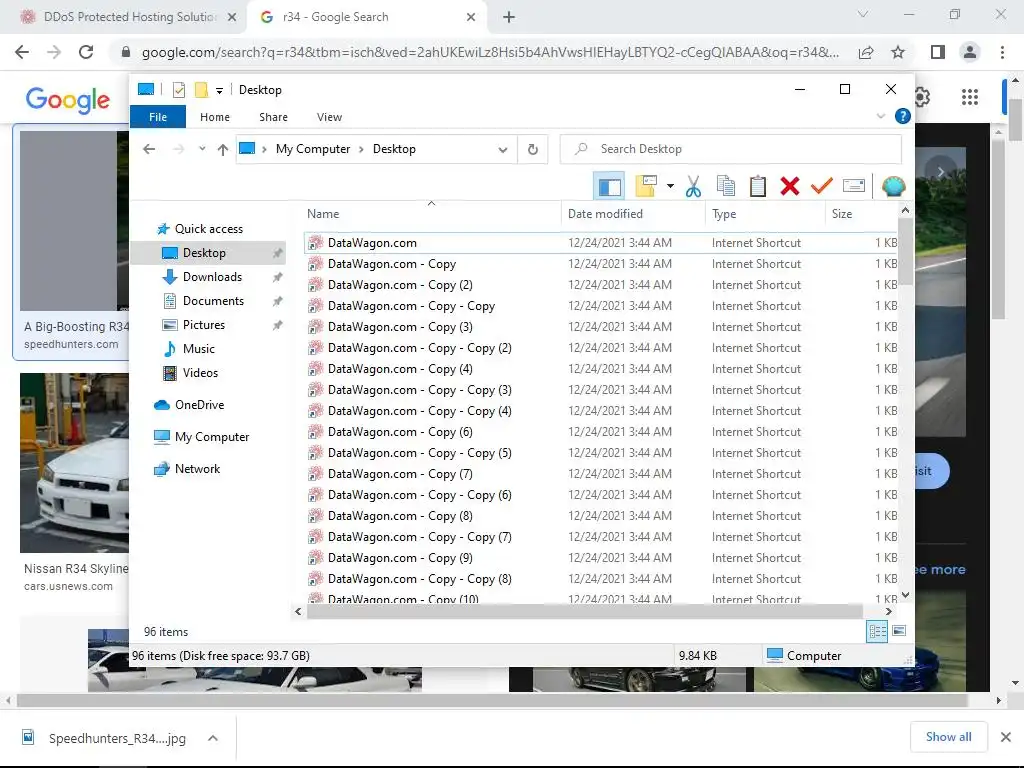
Task: Open Google apps grid icon
Action: point(970,97)
